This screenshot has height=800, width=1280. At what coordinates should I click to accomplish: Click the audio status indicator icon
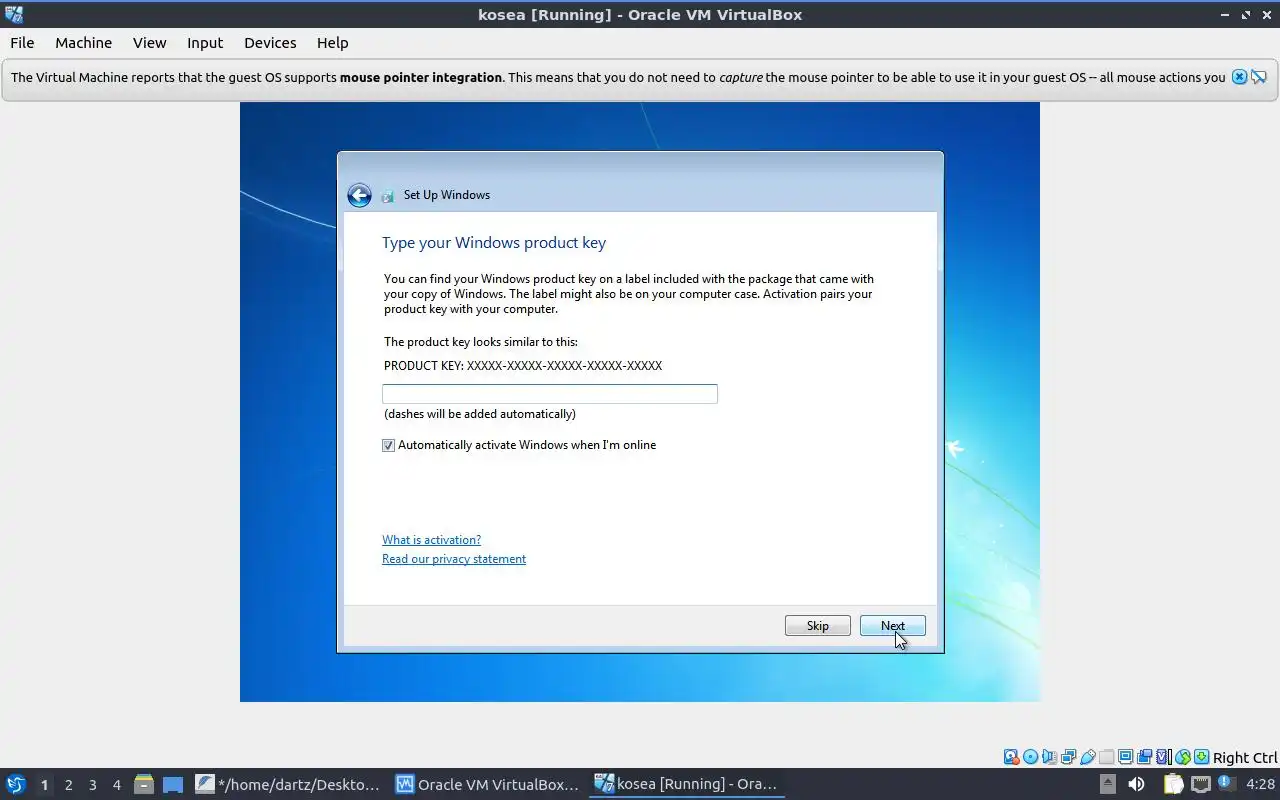click(1049, 757)
